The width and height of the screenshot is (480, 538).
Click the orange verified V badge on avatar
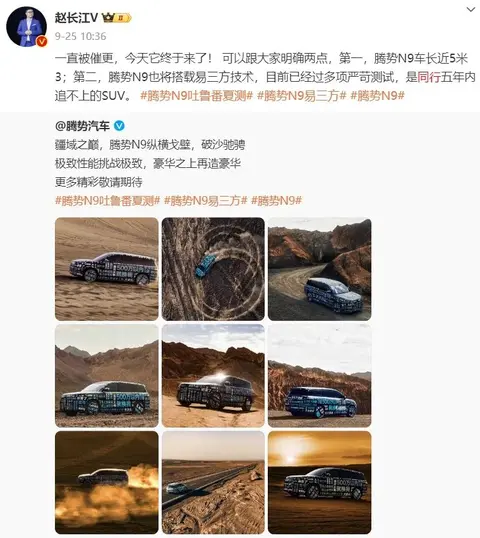tap(42, 42)
